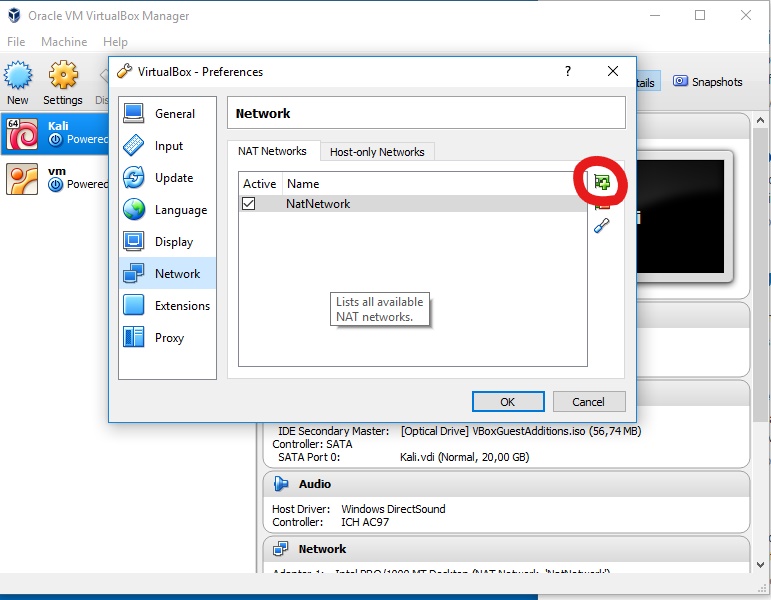The height and width of the screenshot is (600, 771).
Task: Click the Audio section header
Action: pyautogui.click(x=506, y=484)
